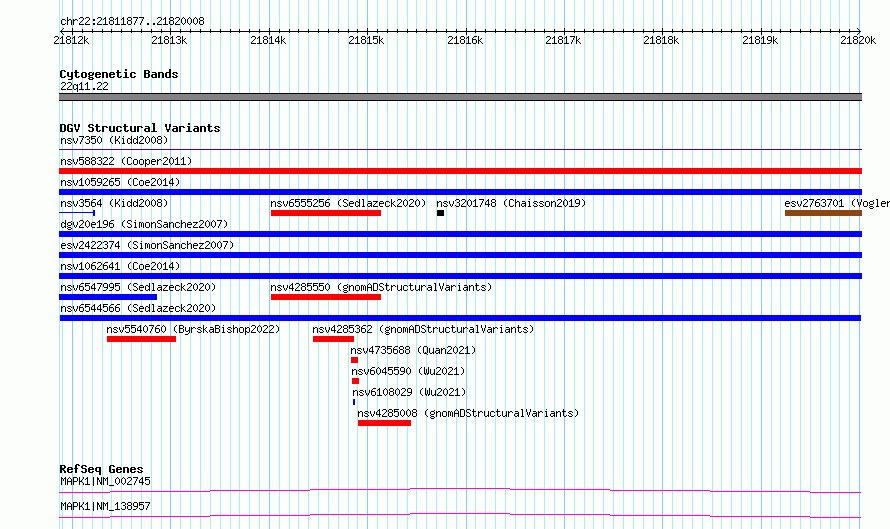Click the nsv4735688 small red marker

(x=354, y=360)
